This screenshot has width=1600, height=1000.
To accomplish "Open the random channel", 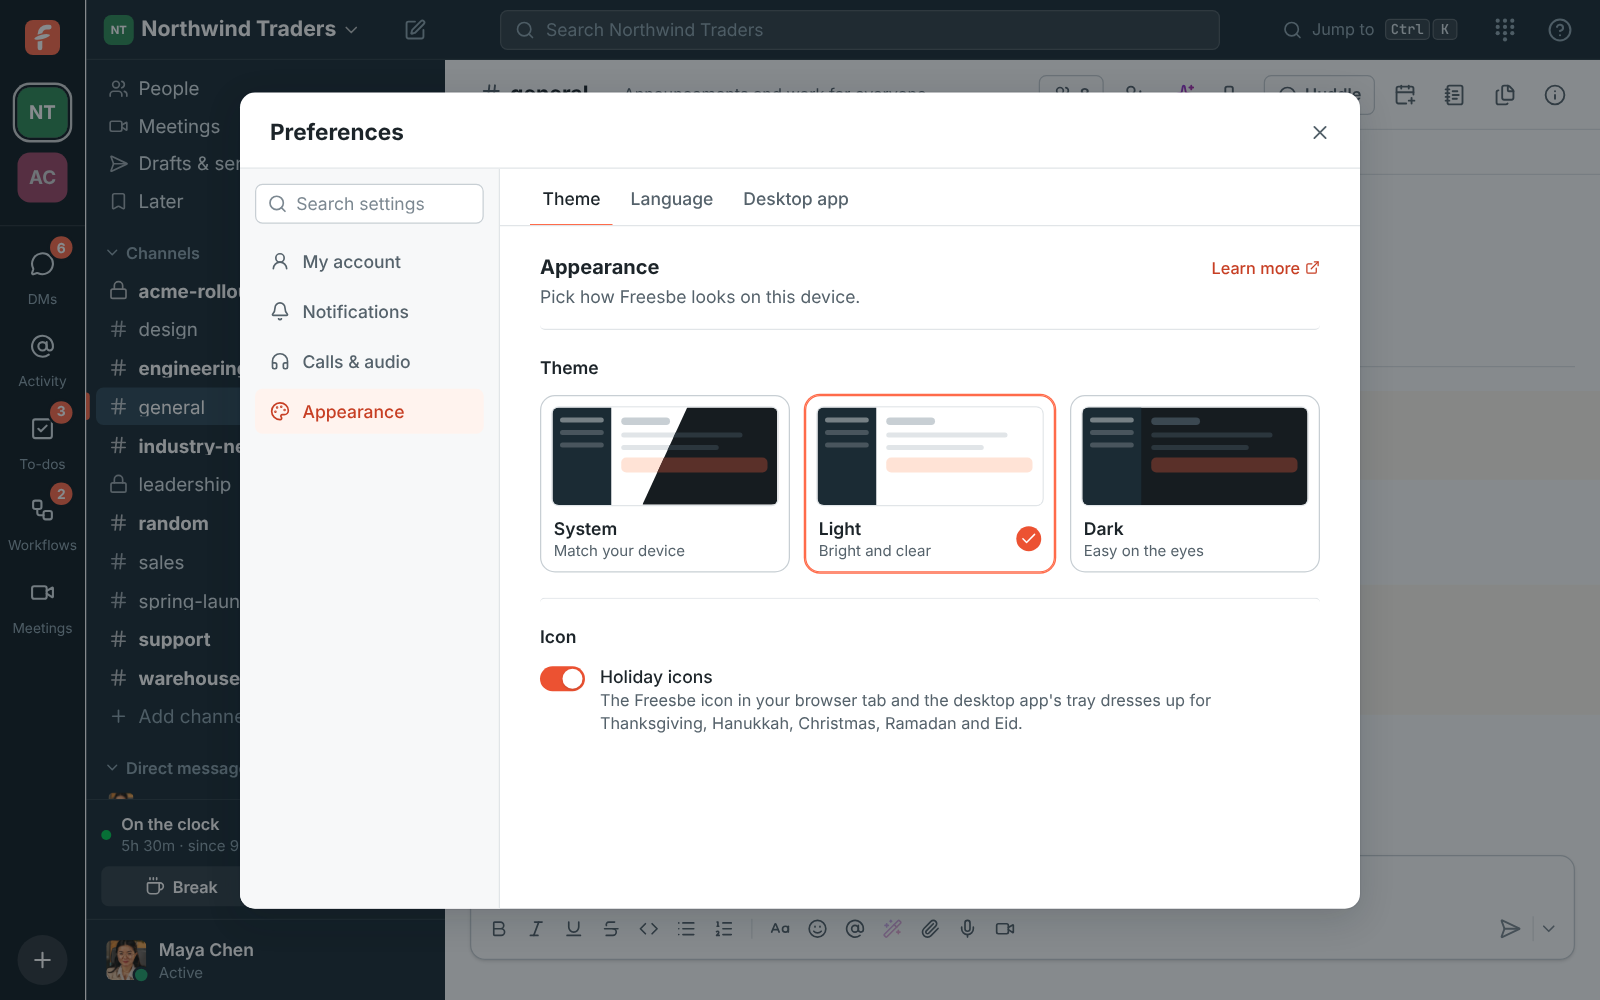I will pos(168,523).
